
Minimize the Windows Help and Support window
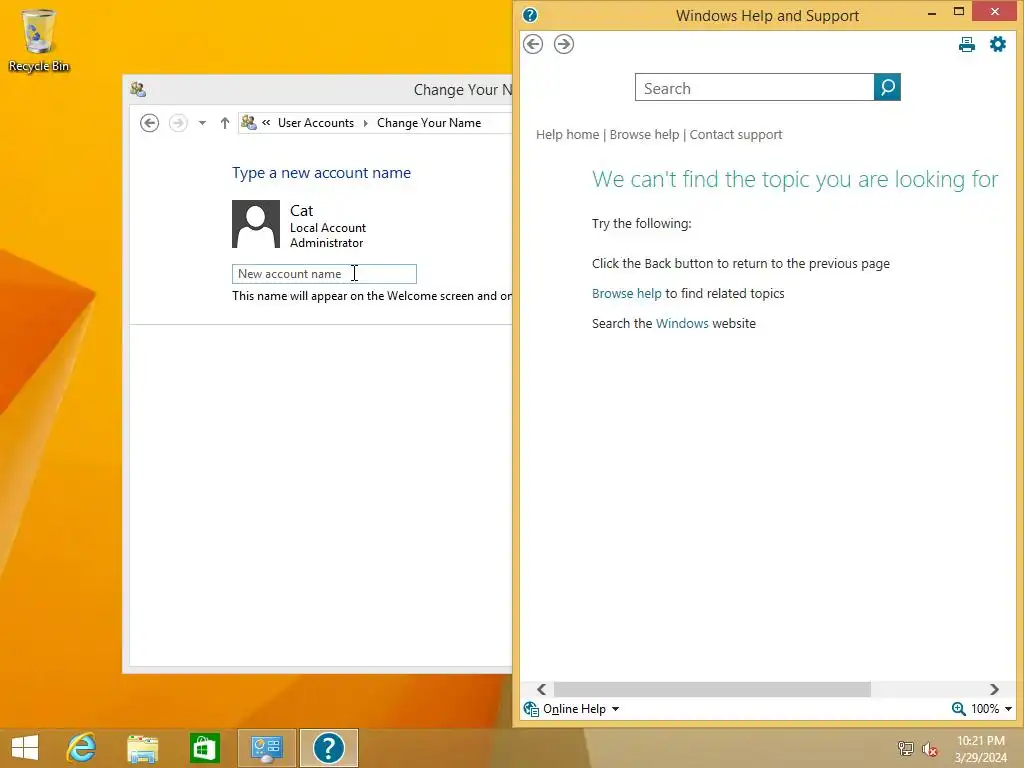coord(932,12)
